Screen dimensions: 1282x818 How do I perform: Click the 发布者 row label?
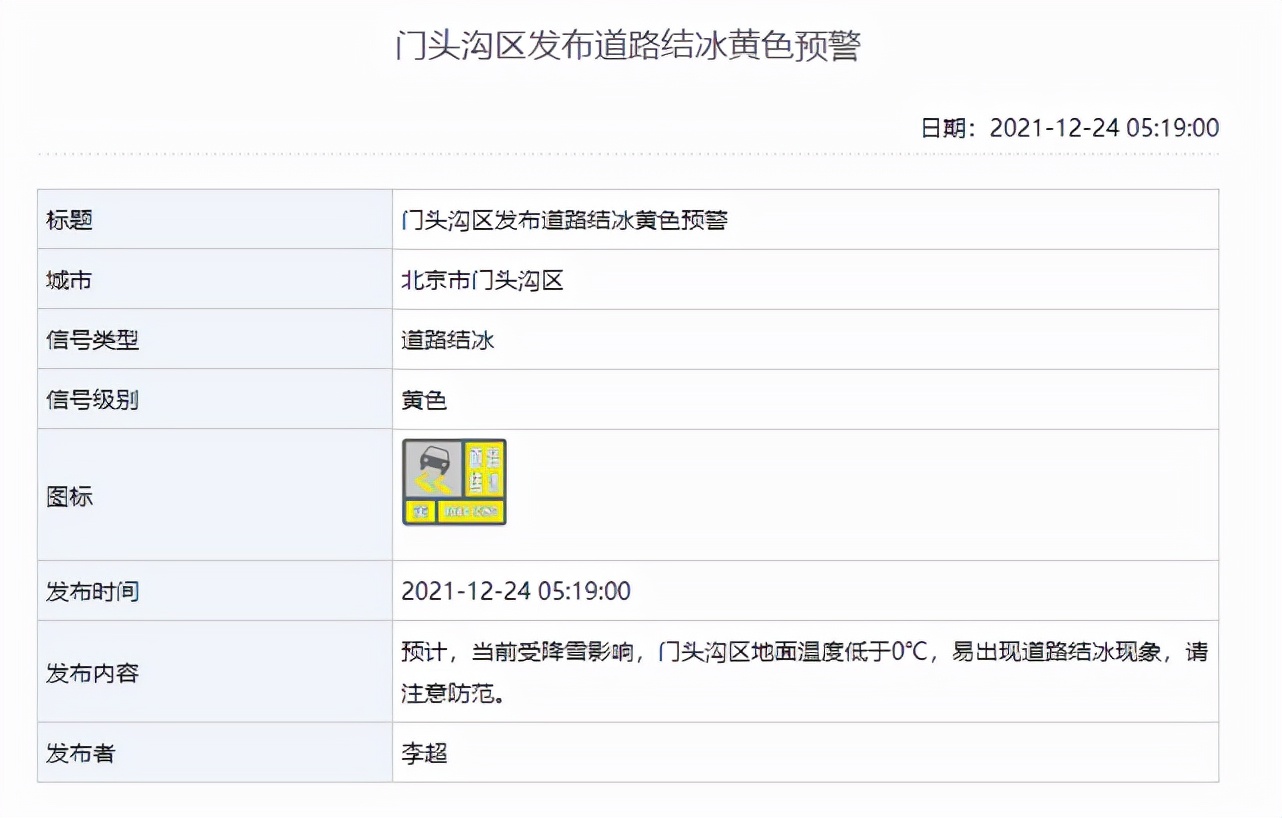[x=80, y=753]
